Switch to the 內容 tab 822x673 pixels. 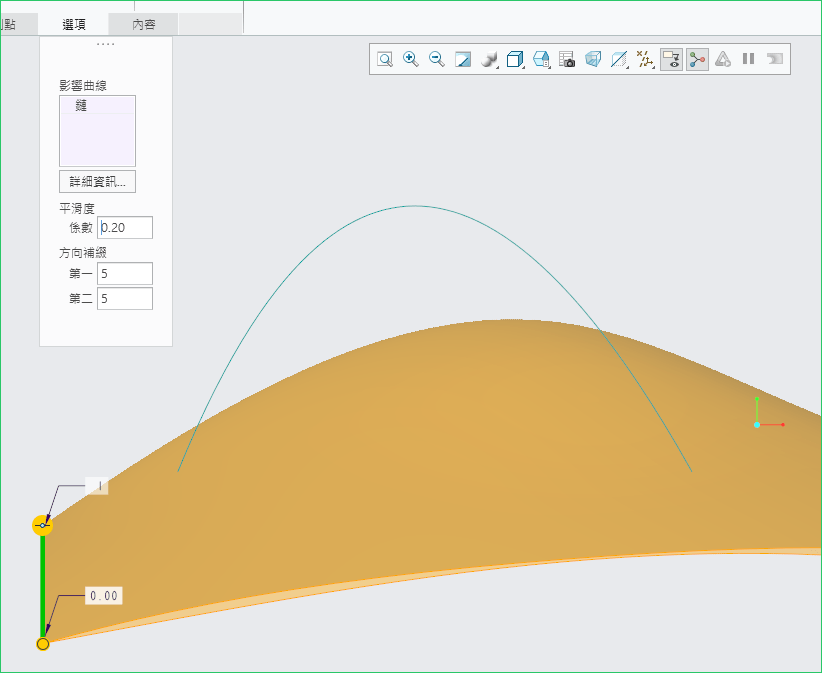click(144, 24)
